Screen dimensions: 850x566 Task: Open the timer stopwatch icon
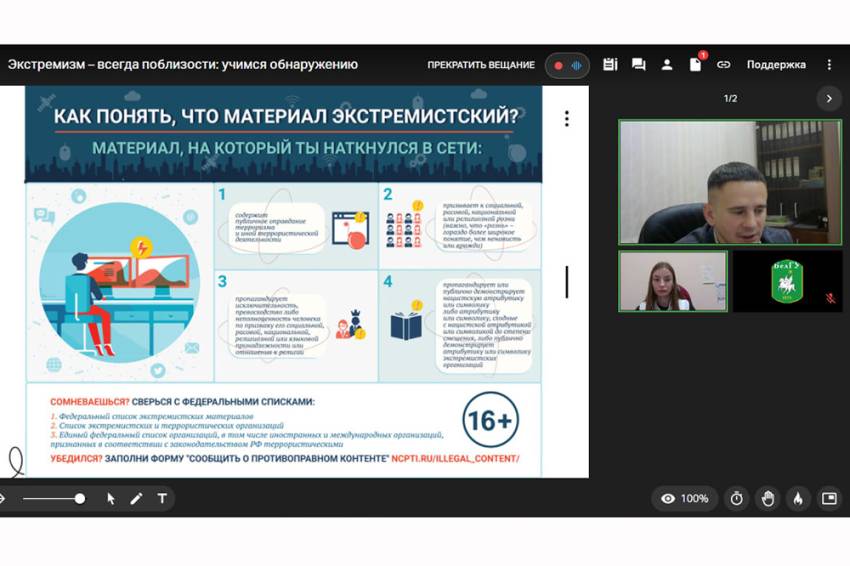pos(736,499)
